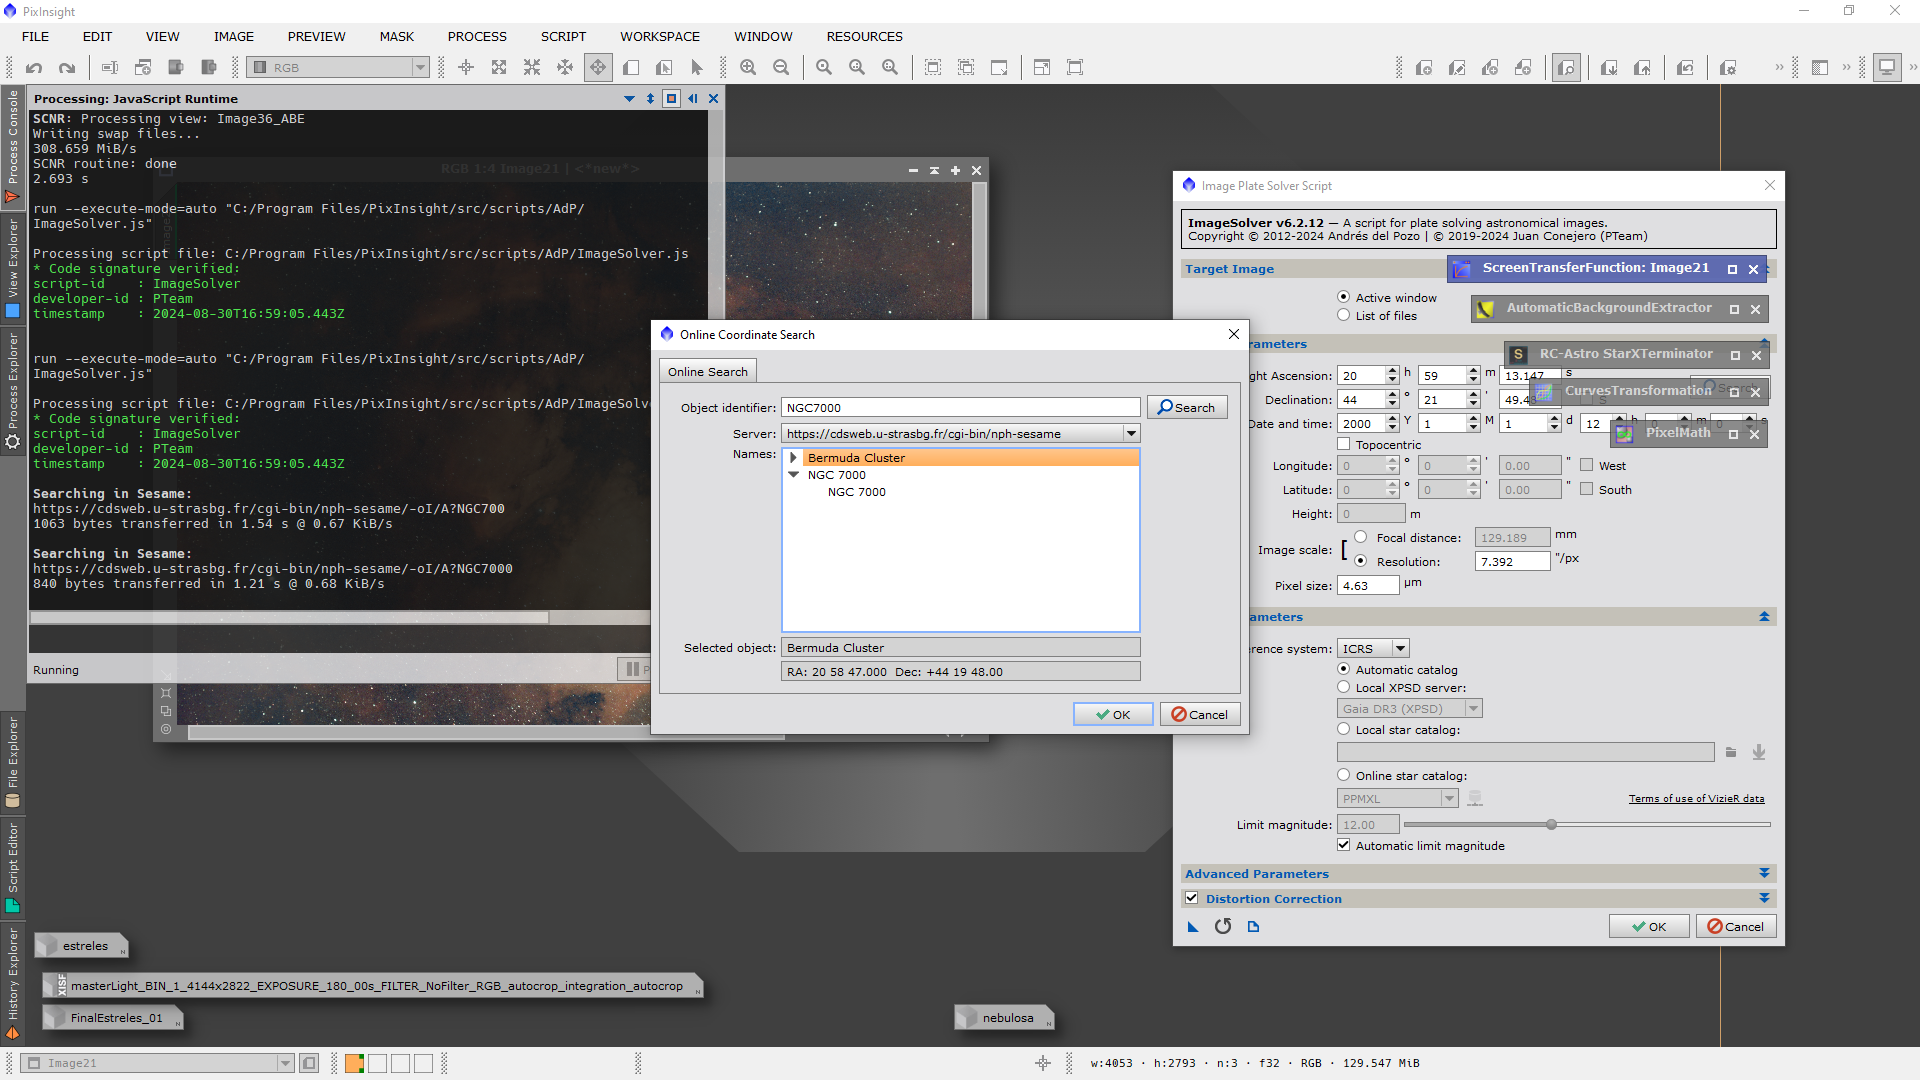The height and width of the screenshot is (1080, 1920).
Task: Open the Server URL dropdown
Action: tap(1131, 434)
